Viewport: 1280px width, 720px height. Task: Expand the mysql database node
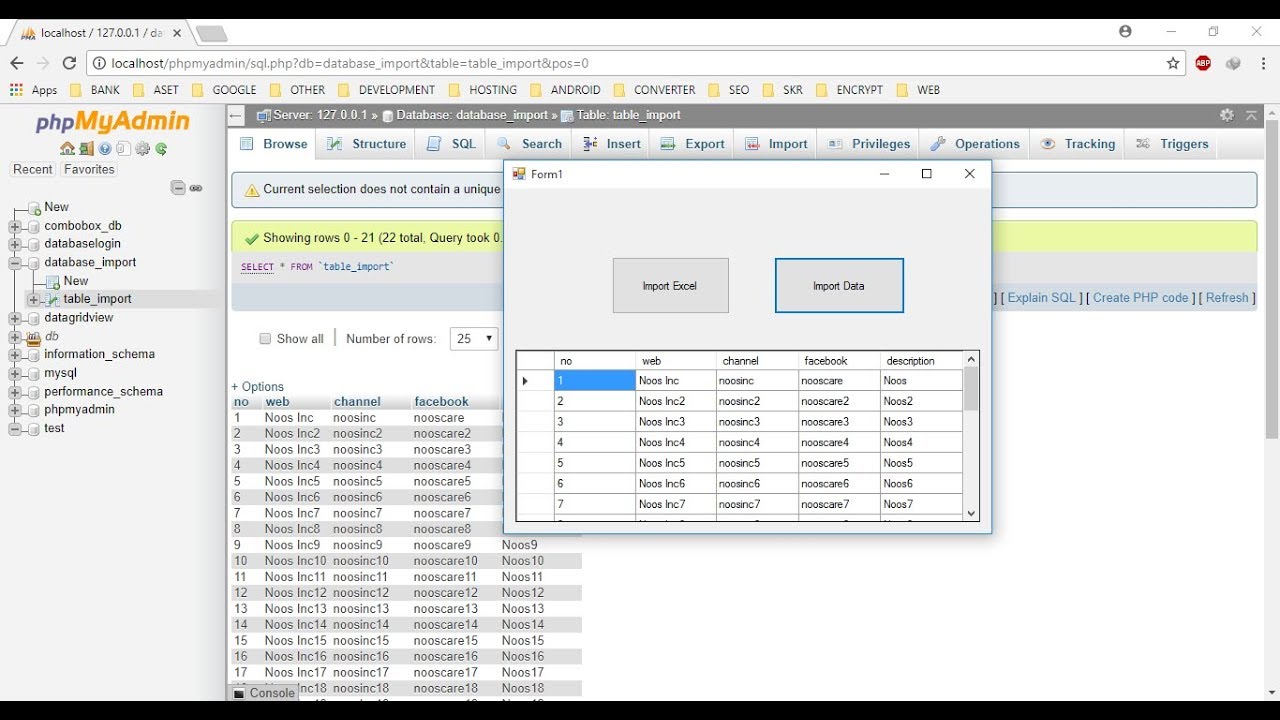pyautogui.click(x=15, y=373)
